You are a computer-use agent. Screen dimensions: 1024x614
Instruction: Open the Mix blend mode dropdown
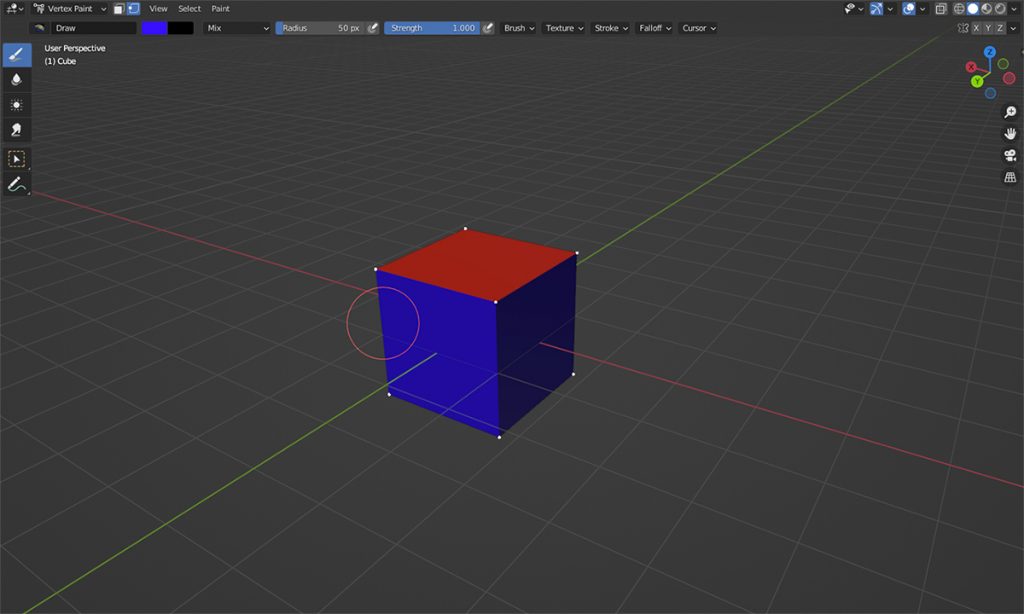point(237,28)
